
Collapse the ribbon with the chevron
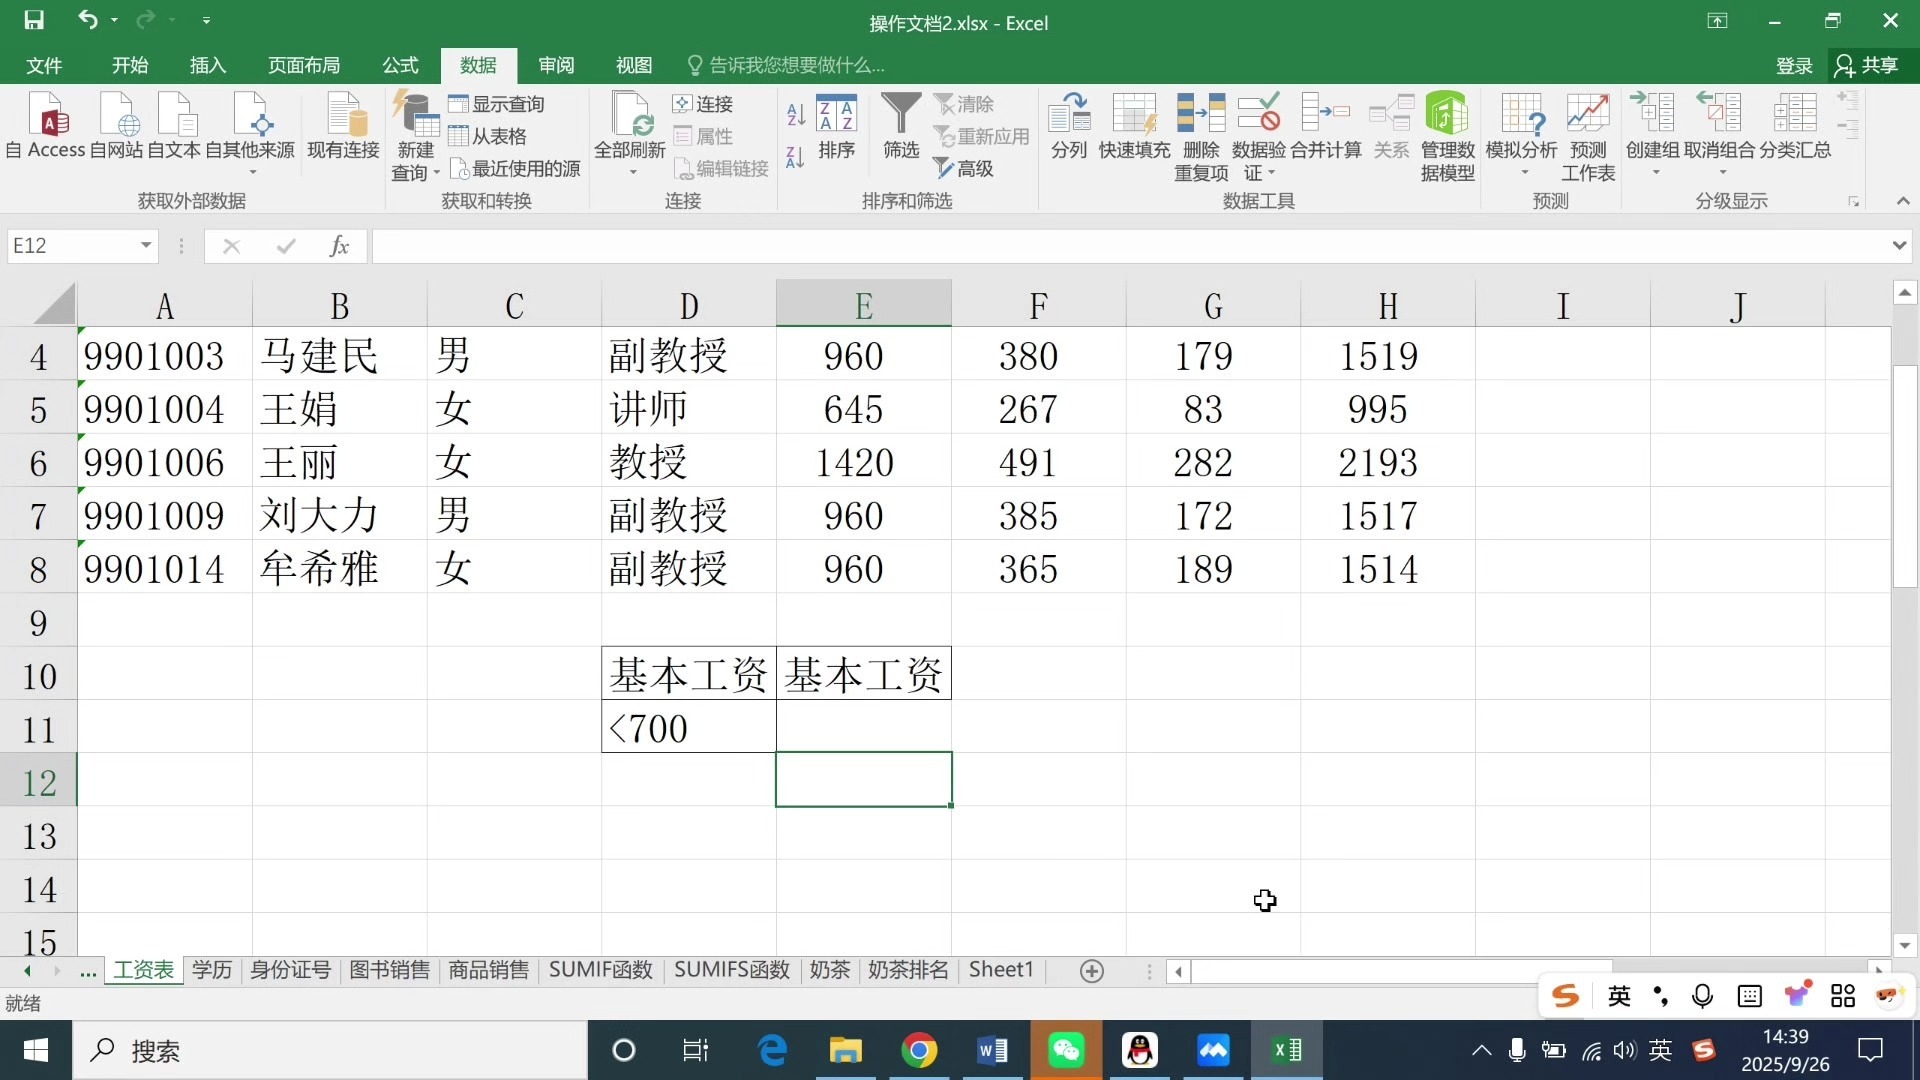[x=1903, y=201]
